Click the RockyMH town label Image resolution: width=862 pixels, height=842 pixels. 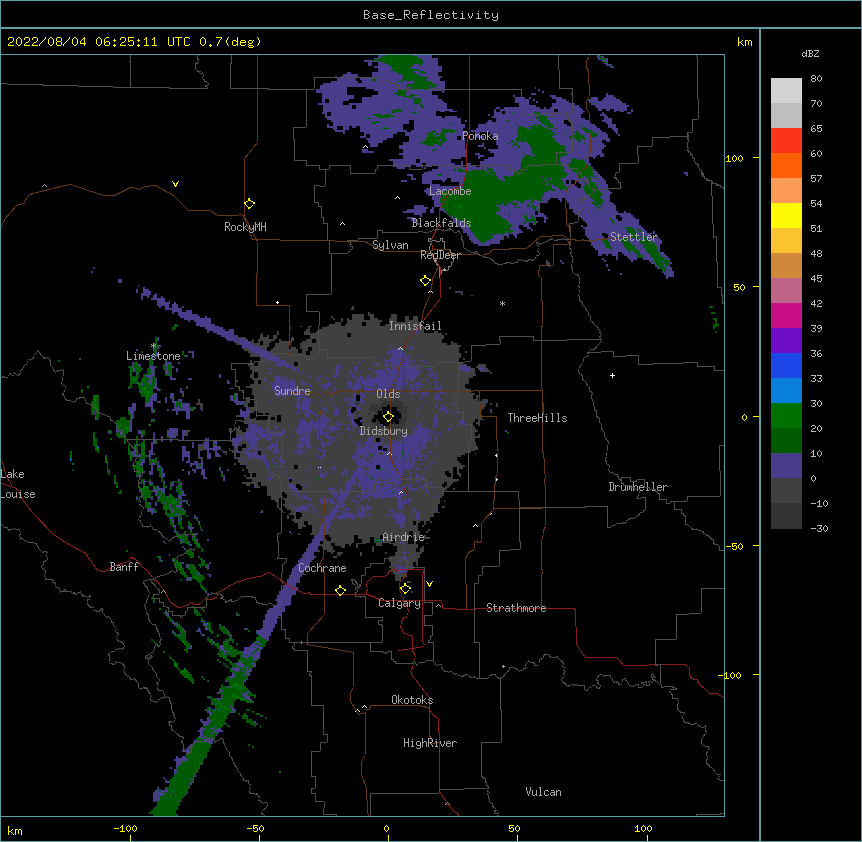pyautogui.click(x=245, y=227)
